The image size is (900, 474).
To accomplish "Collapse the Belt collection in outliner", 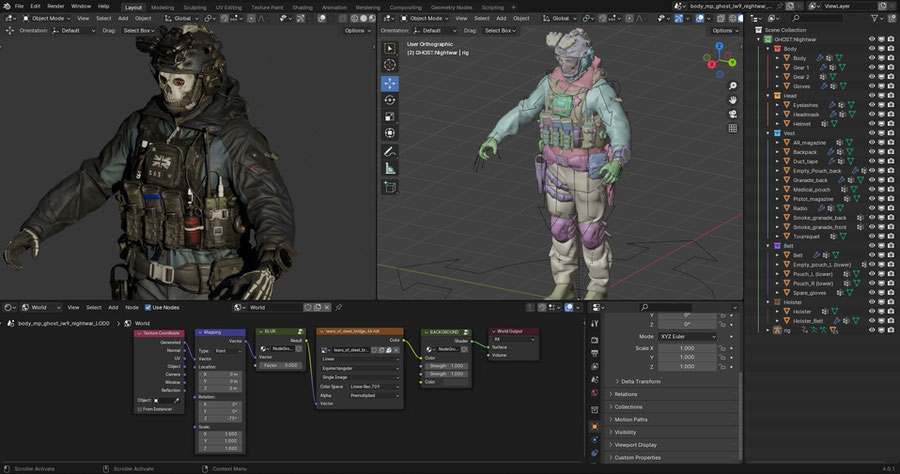I will click(x=769, y=246).
